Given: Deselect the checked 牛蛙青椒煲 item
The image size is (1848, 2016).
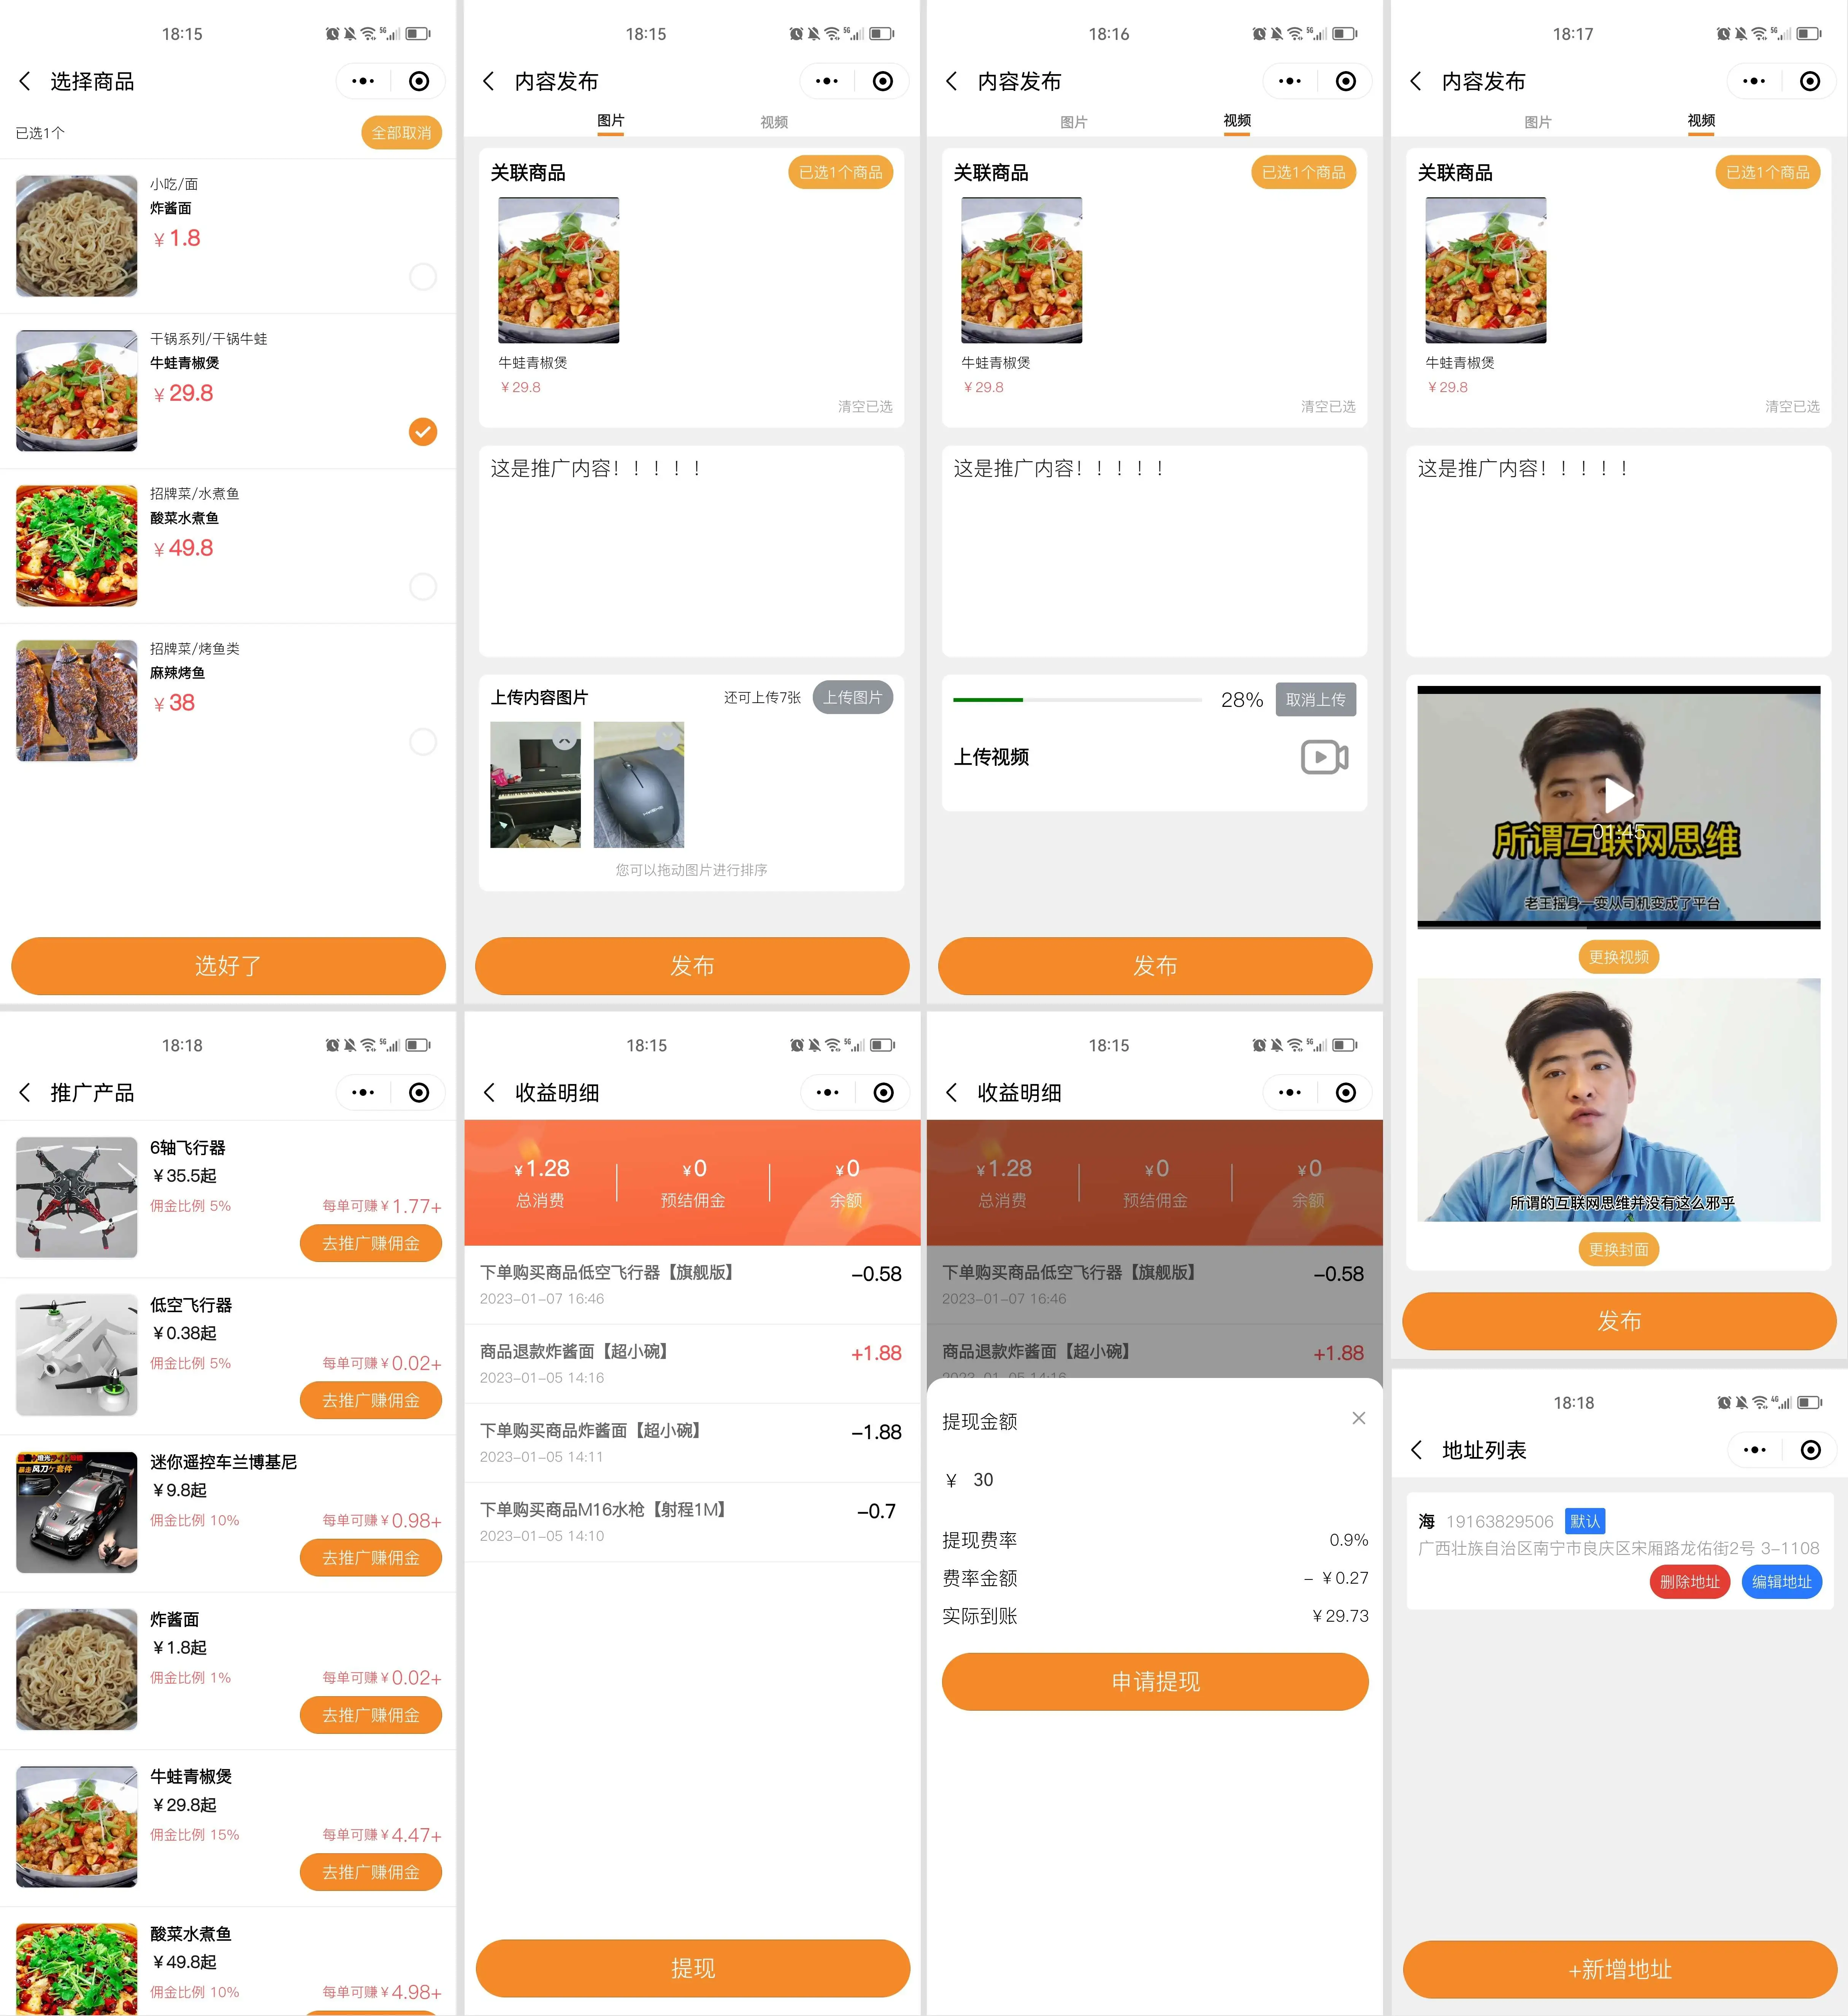Looking at the screenshot, I should pyautogui.click(x=423, y=431).
